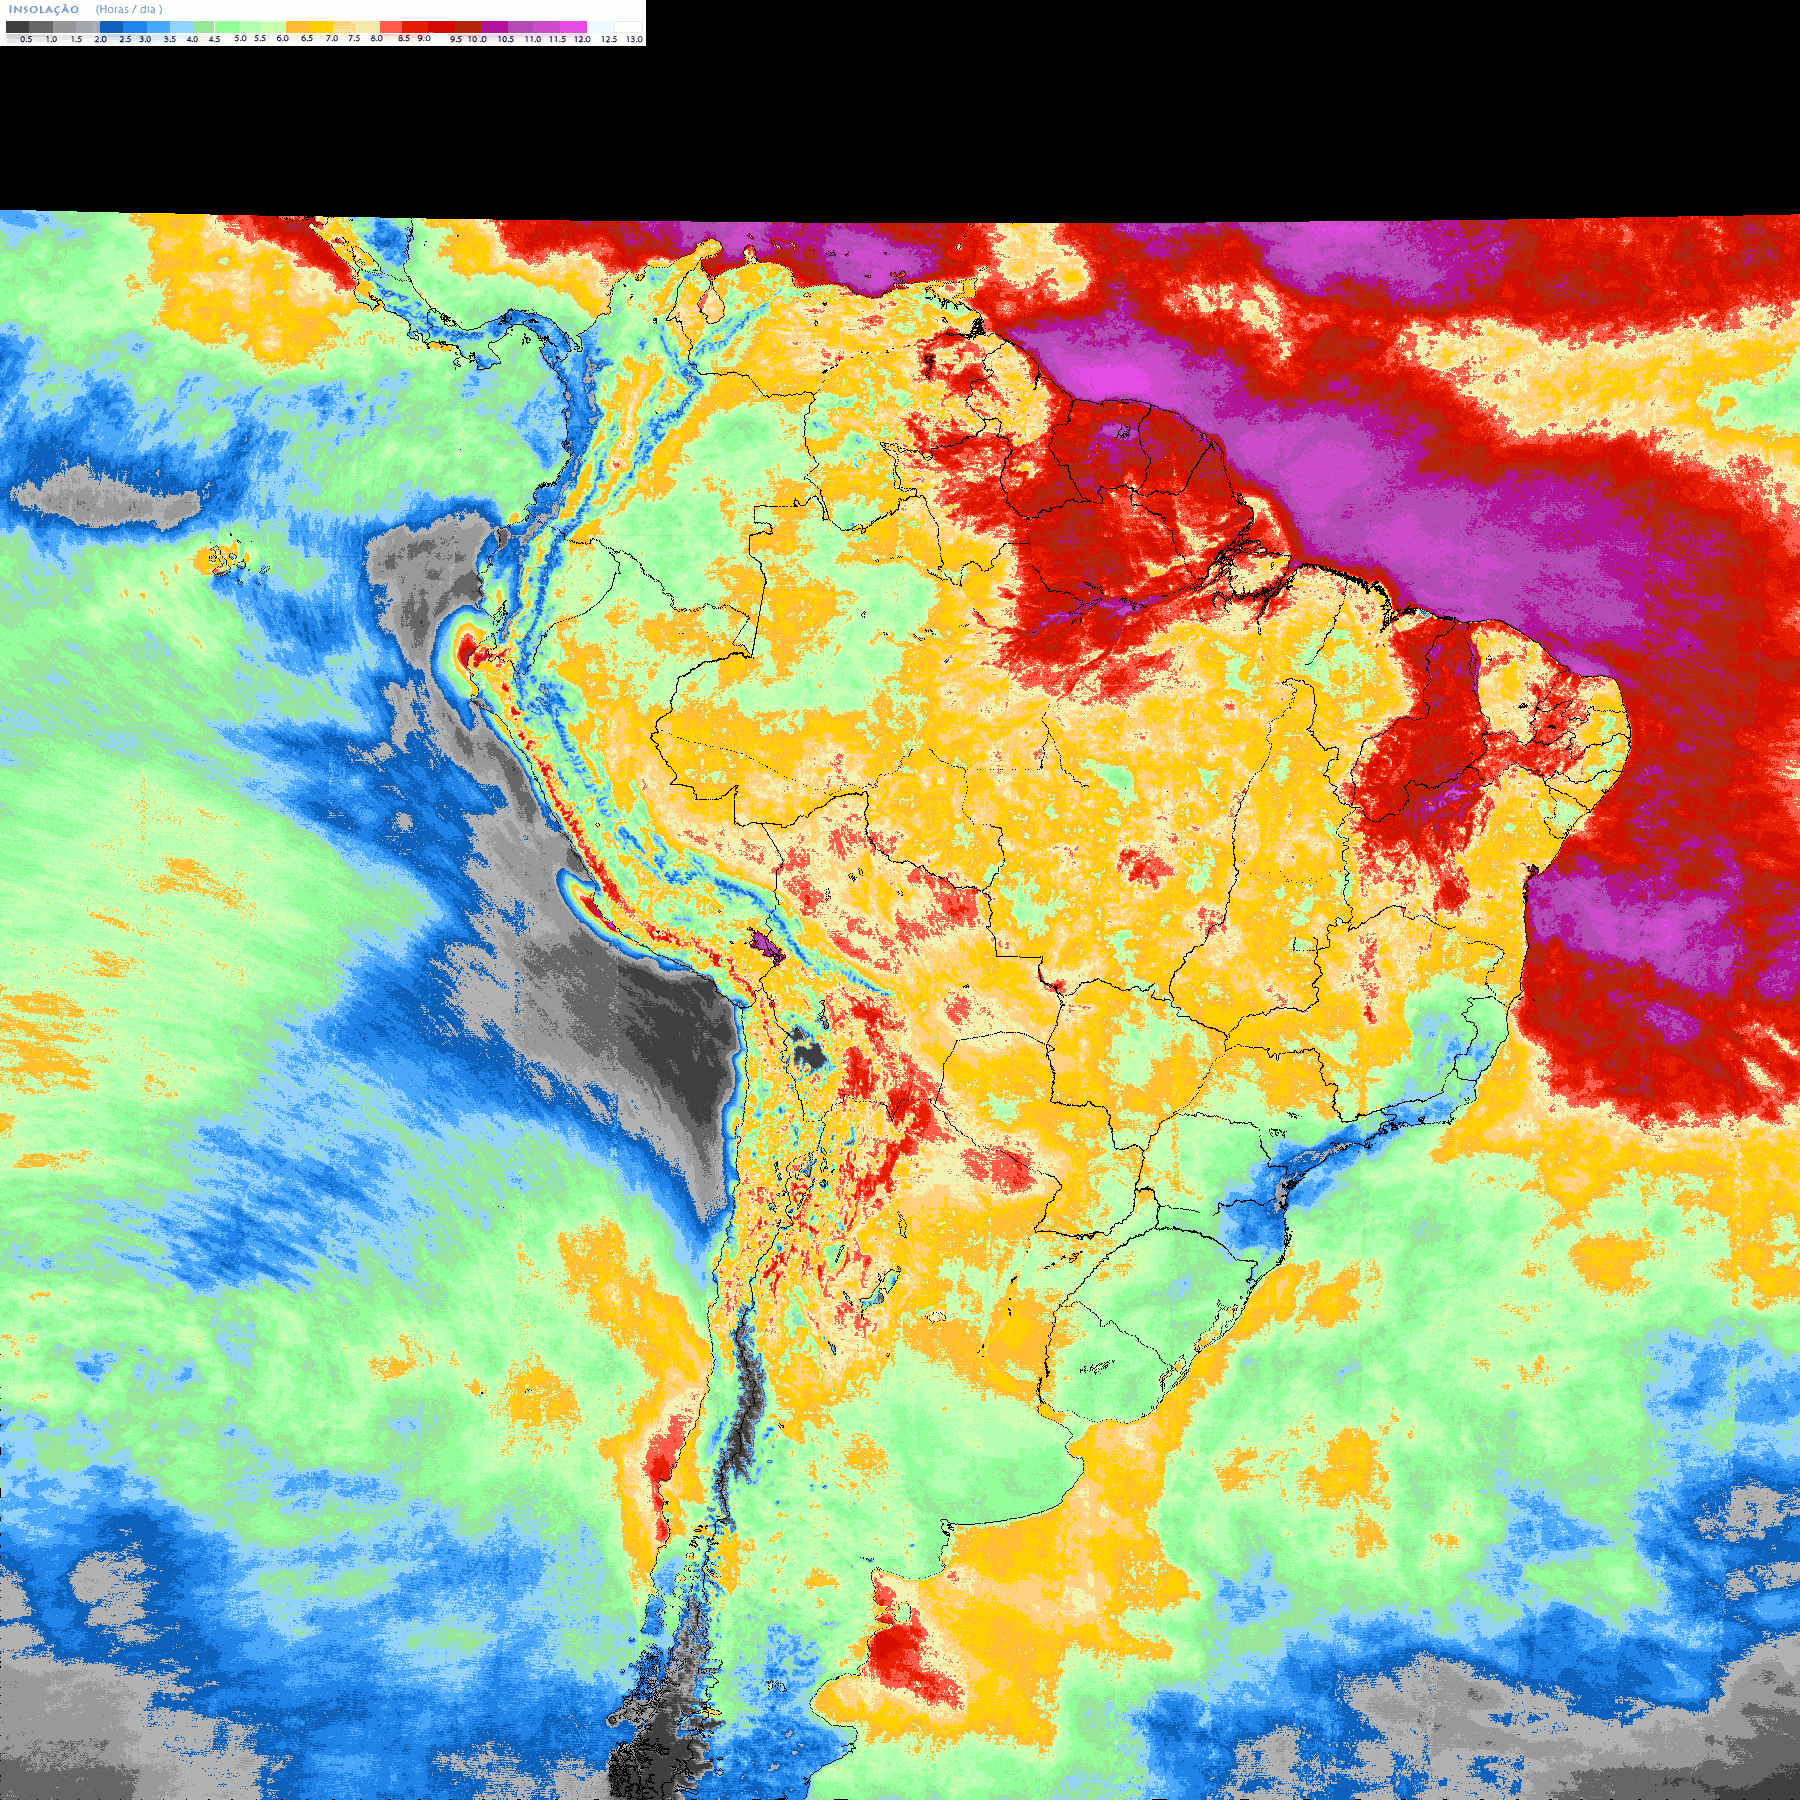The width and height of the screenshot is (1800, 1800).
Task: Select the 12.5 legend value
Action: [x=609, y=40]
